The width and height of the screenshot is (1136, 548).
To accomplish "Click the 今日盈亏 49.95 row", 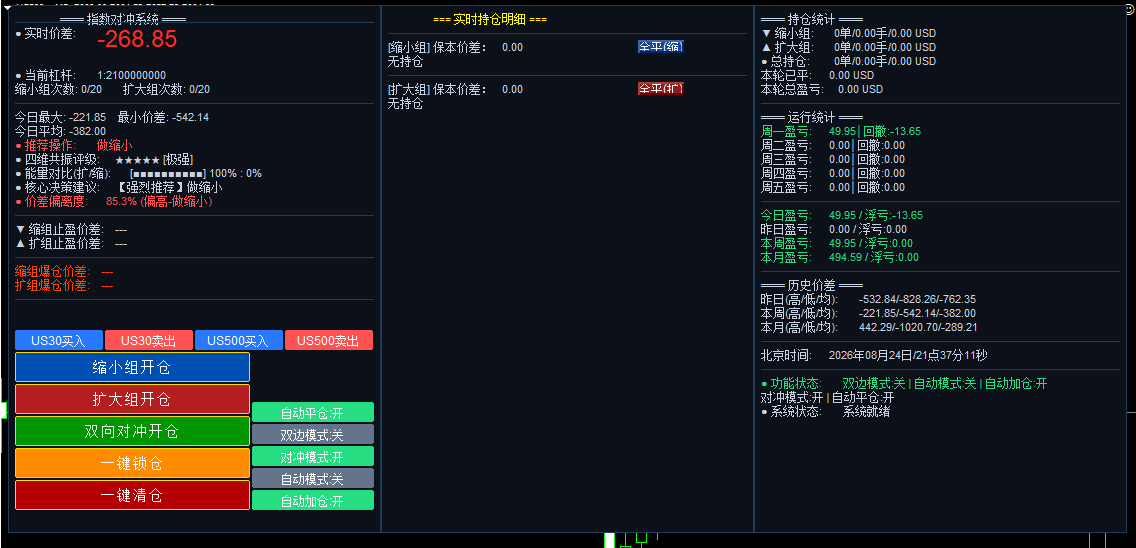I will [842, 215].
